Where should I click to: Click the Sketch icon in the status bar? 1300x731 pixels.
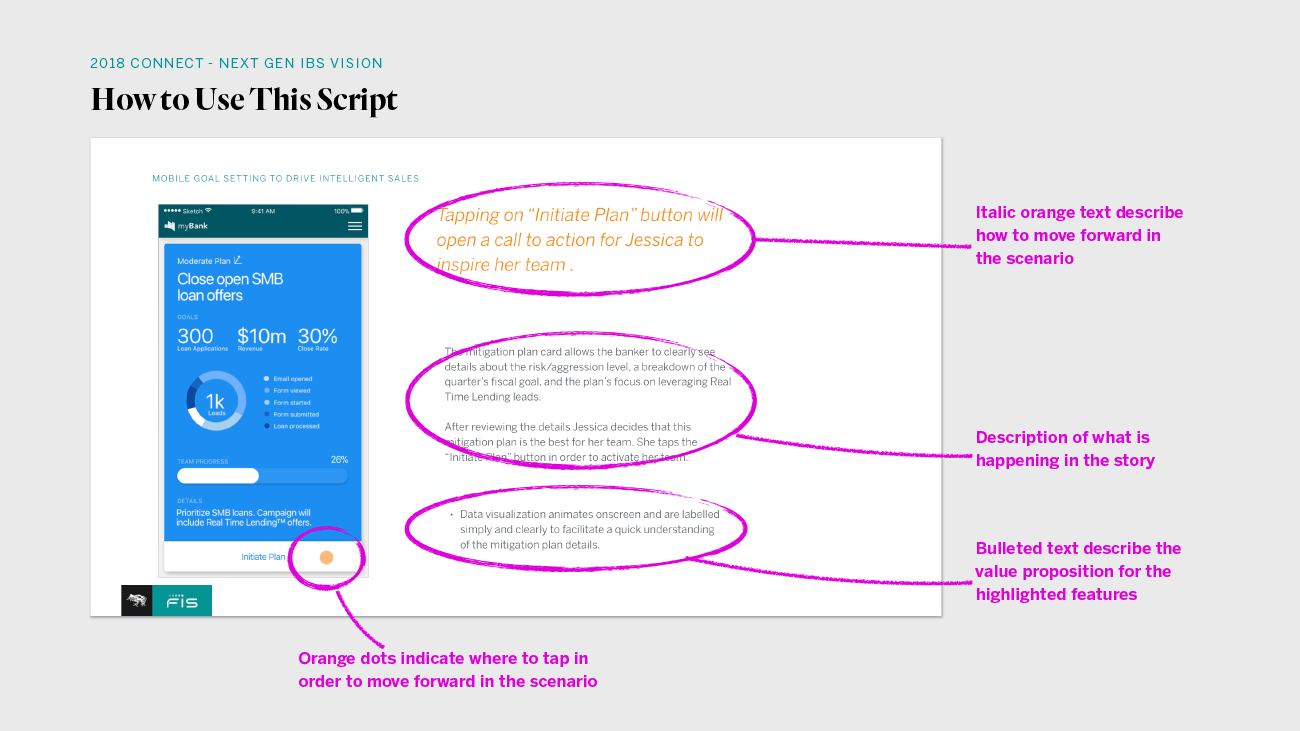(x=193, y=212)
